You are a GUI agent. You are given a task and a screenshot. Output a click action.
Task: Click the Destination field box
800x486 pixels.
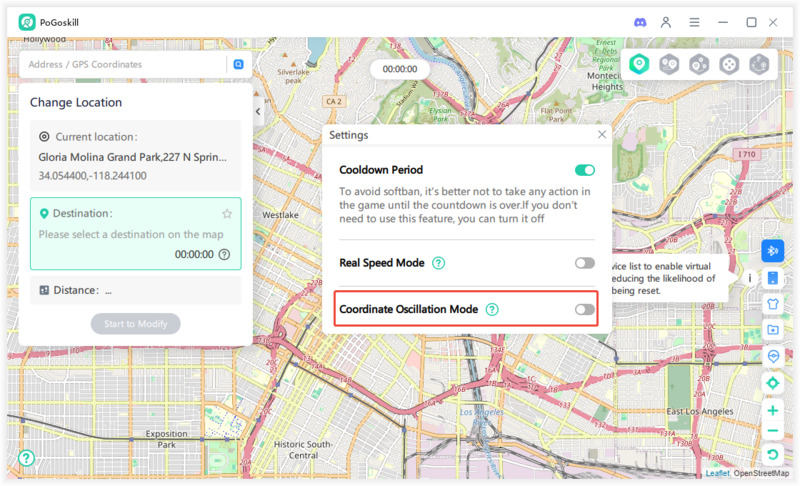point(136,234)
